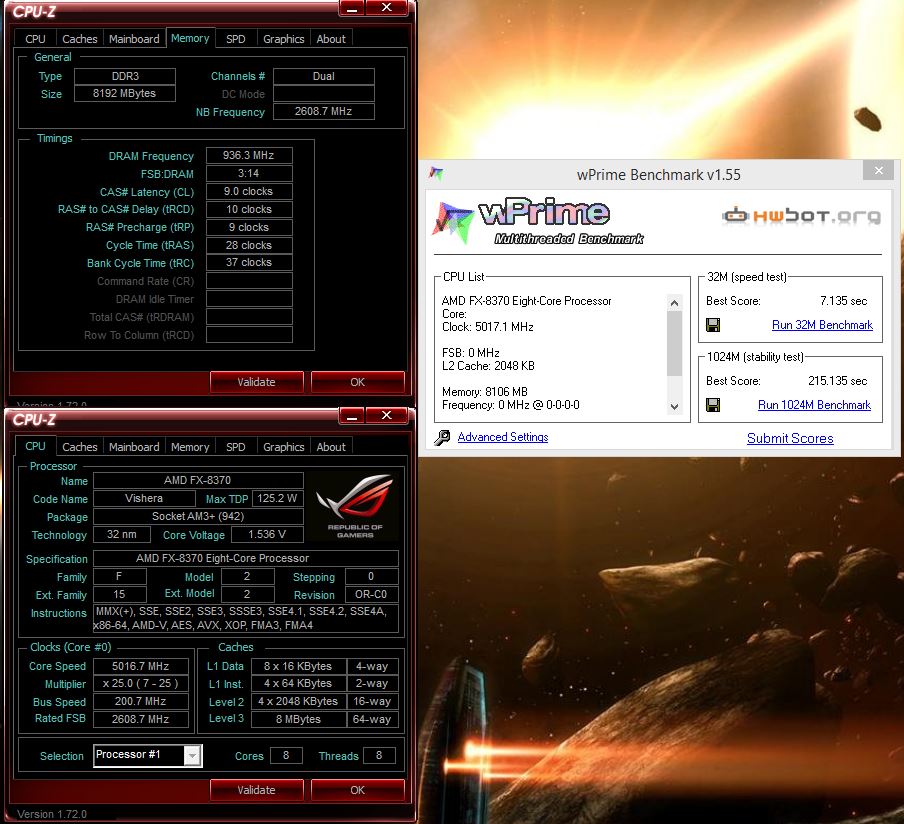The height and width of the screenshot is (824, 904).
Task: Click Package field Socket AM3+ (942)
Action: pos(198,516)
